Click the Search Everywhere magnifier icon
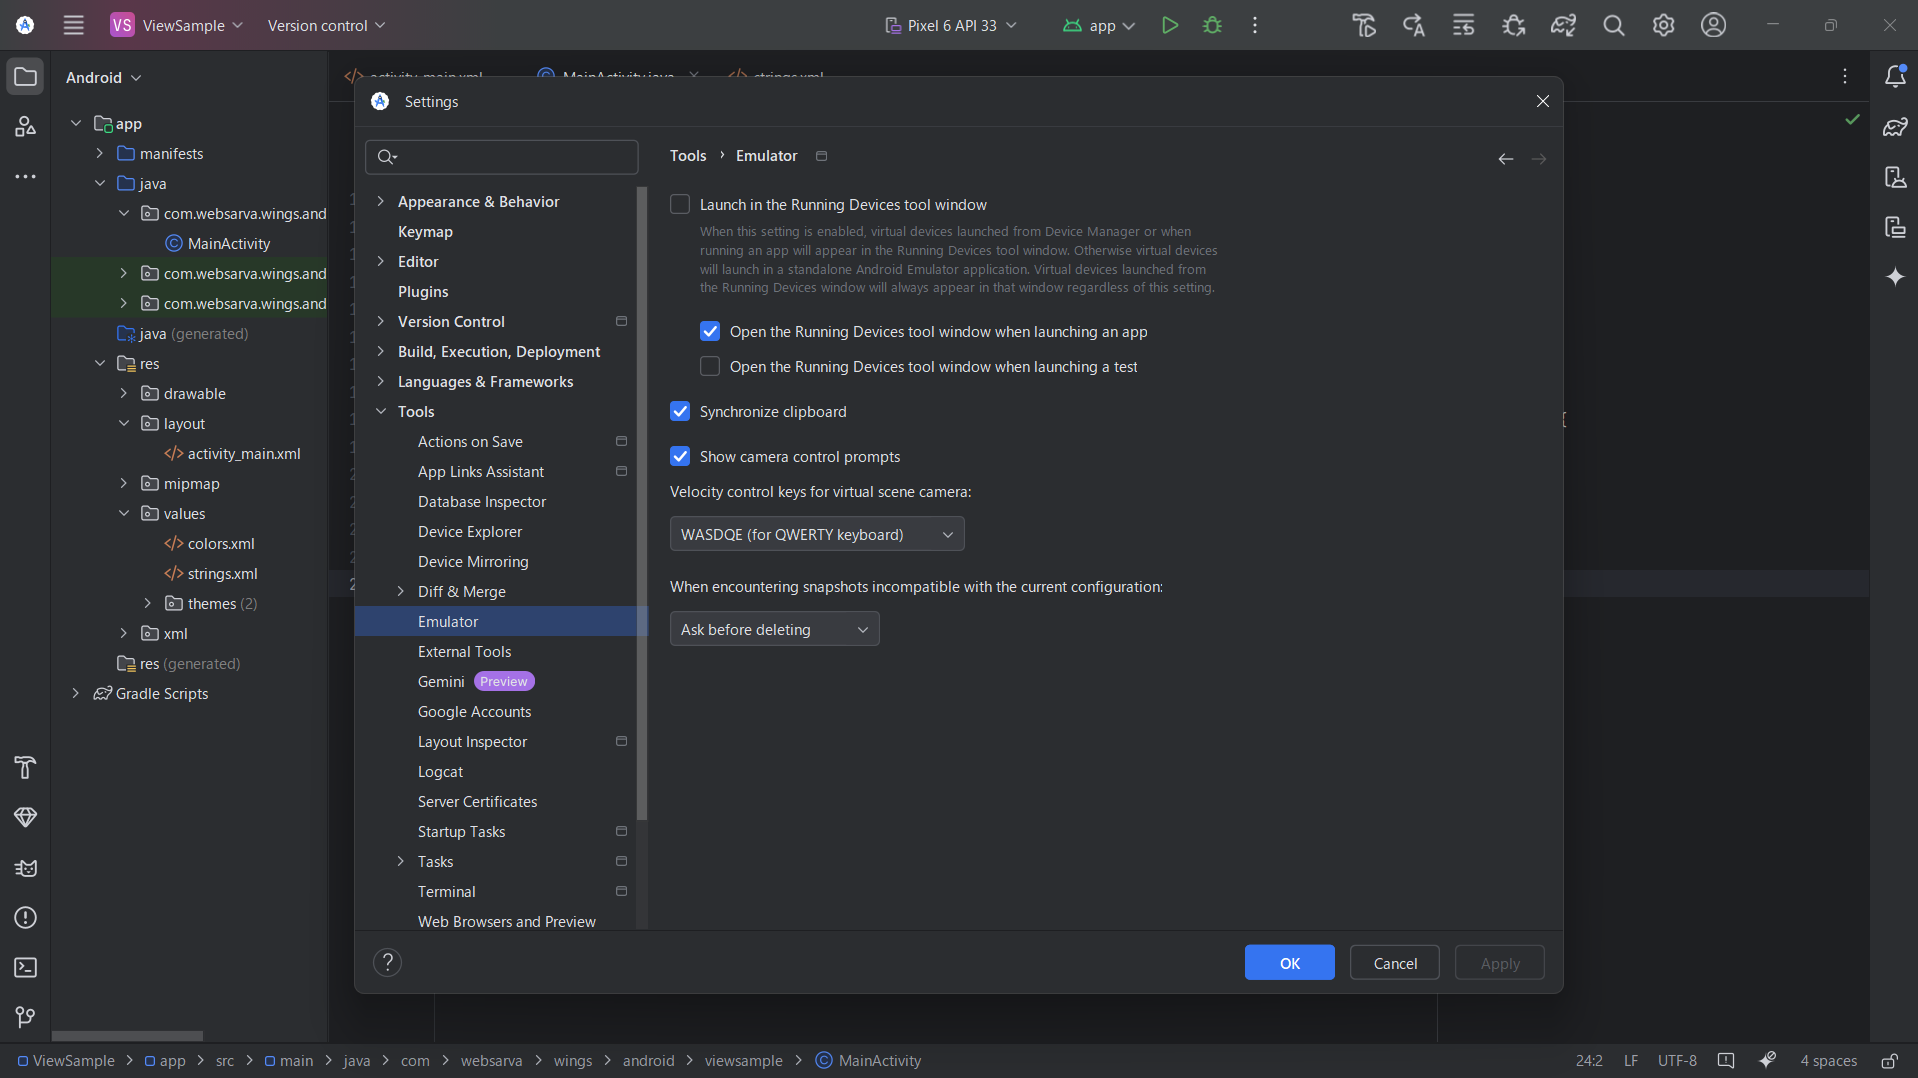This screenshot has height=1078, width=1918. pos(1613,25)
